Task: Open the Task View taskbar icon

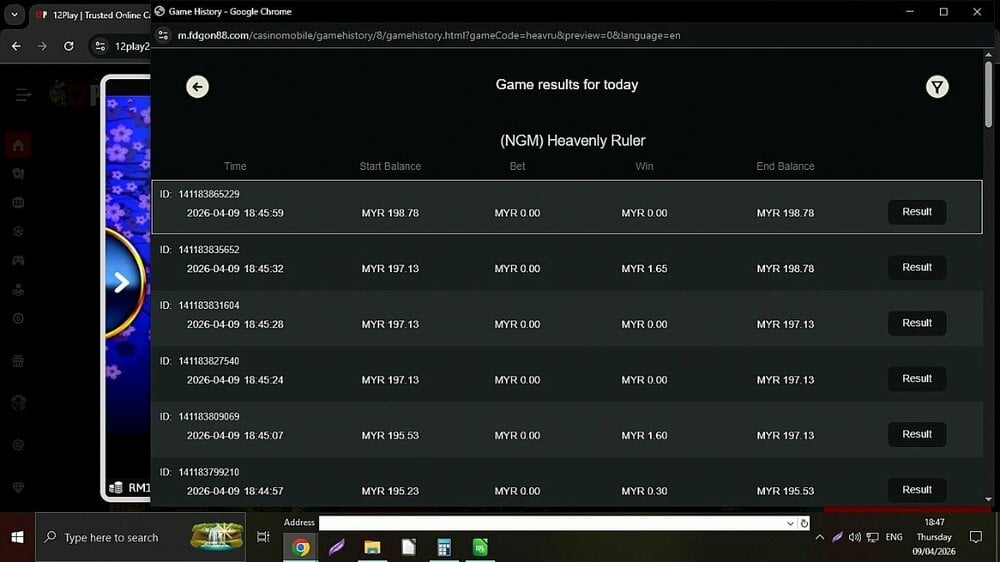Action: pyautogui.click(x=263, y=537)
